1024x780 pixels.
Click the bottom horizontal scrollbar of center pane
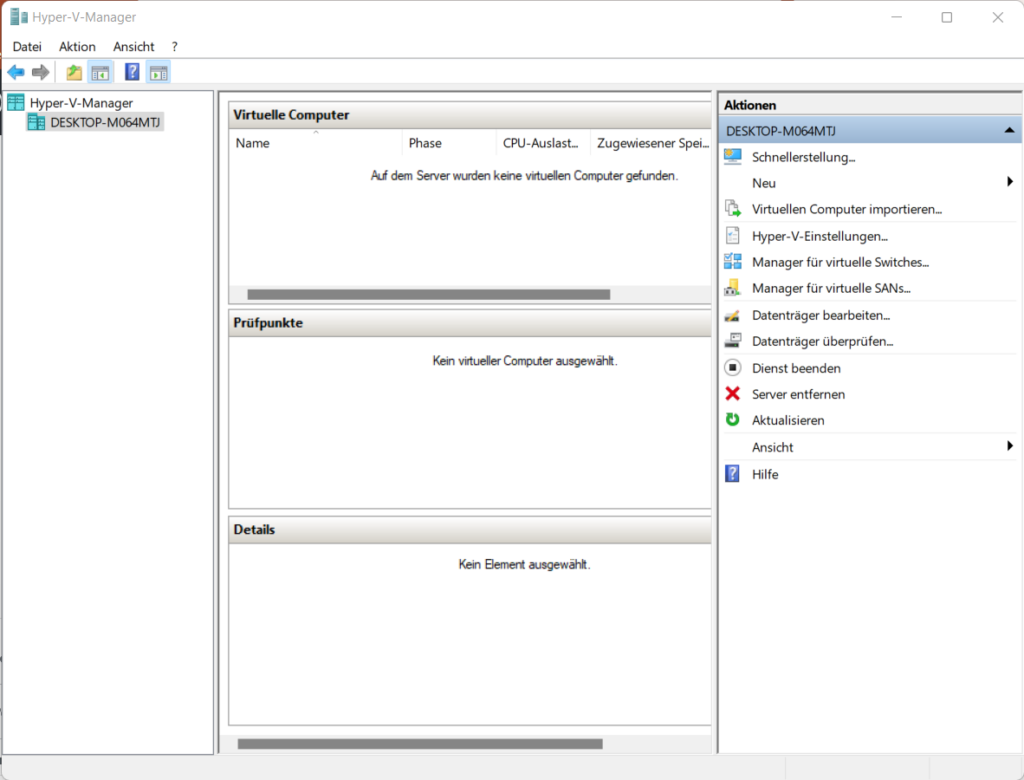420,743
